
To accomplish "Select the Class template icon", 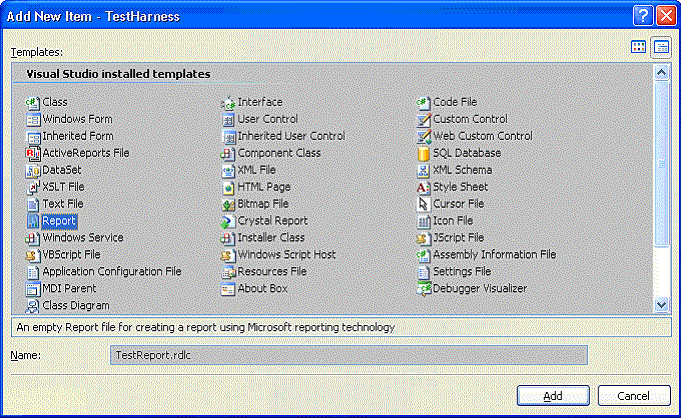I will pos(33,102).
